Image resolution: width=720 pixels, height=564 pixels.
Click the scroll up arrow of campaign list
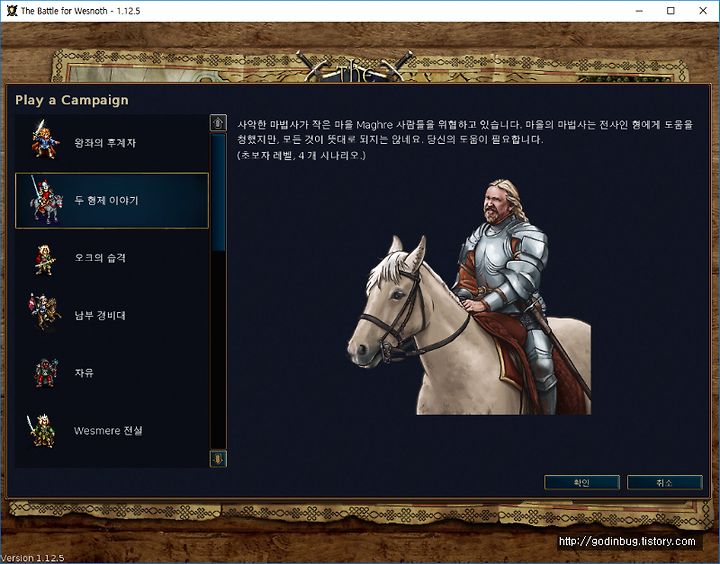[x=218, y=123]
